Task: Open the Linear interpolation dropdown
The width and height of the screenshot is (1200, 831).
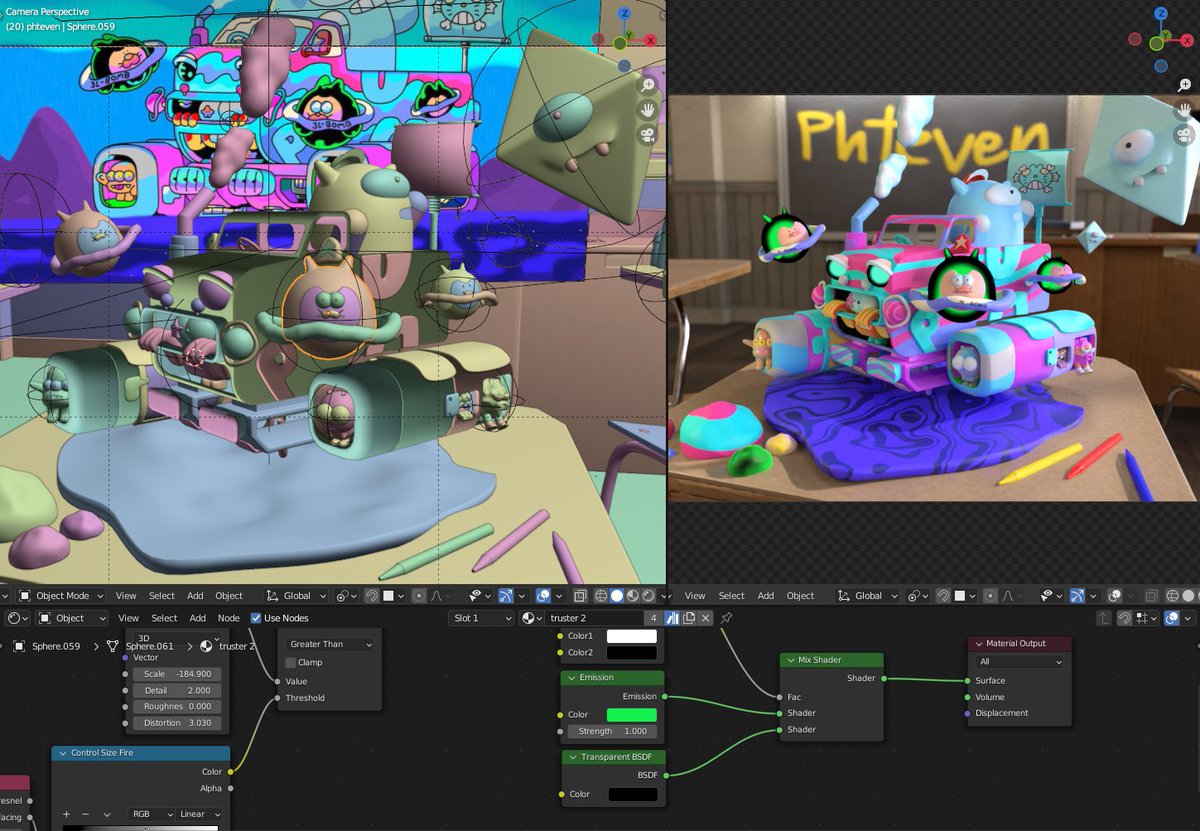Action: coord(199,814)
